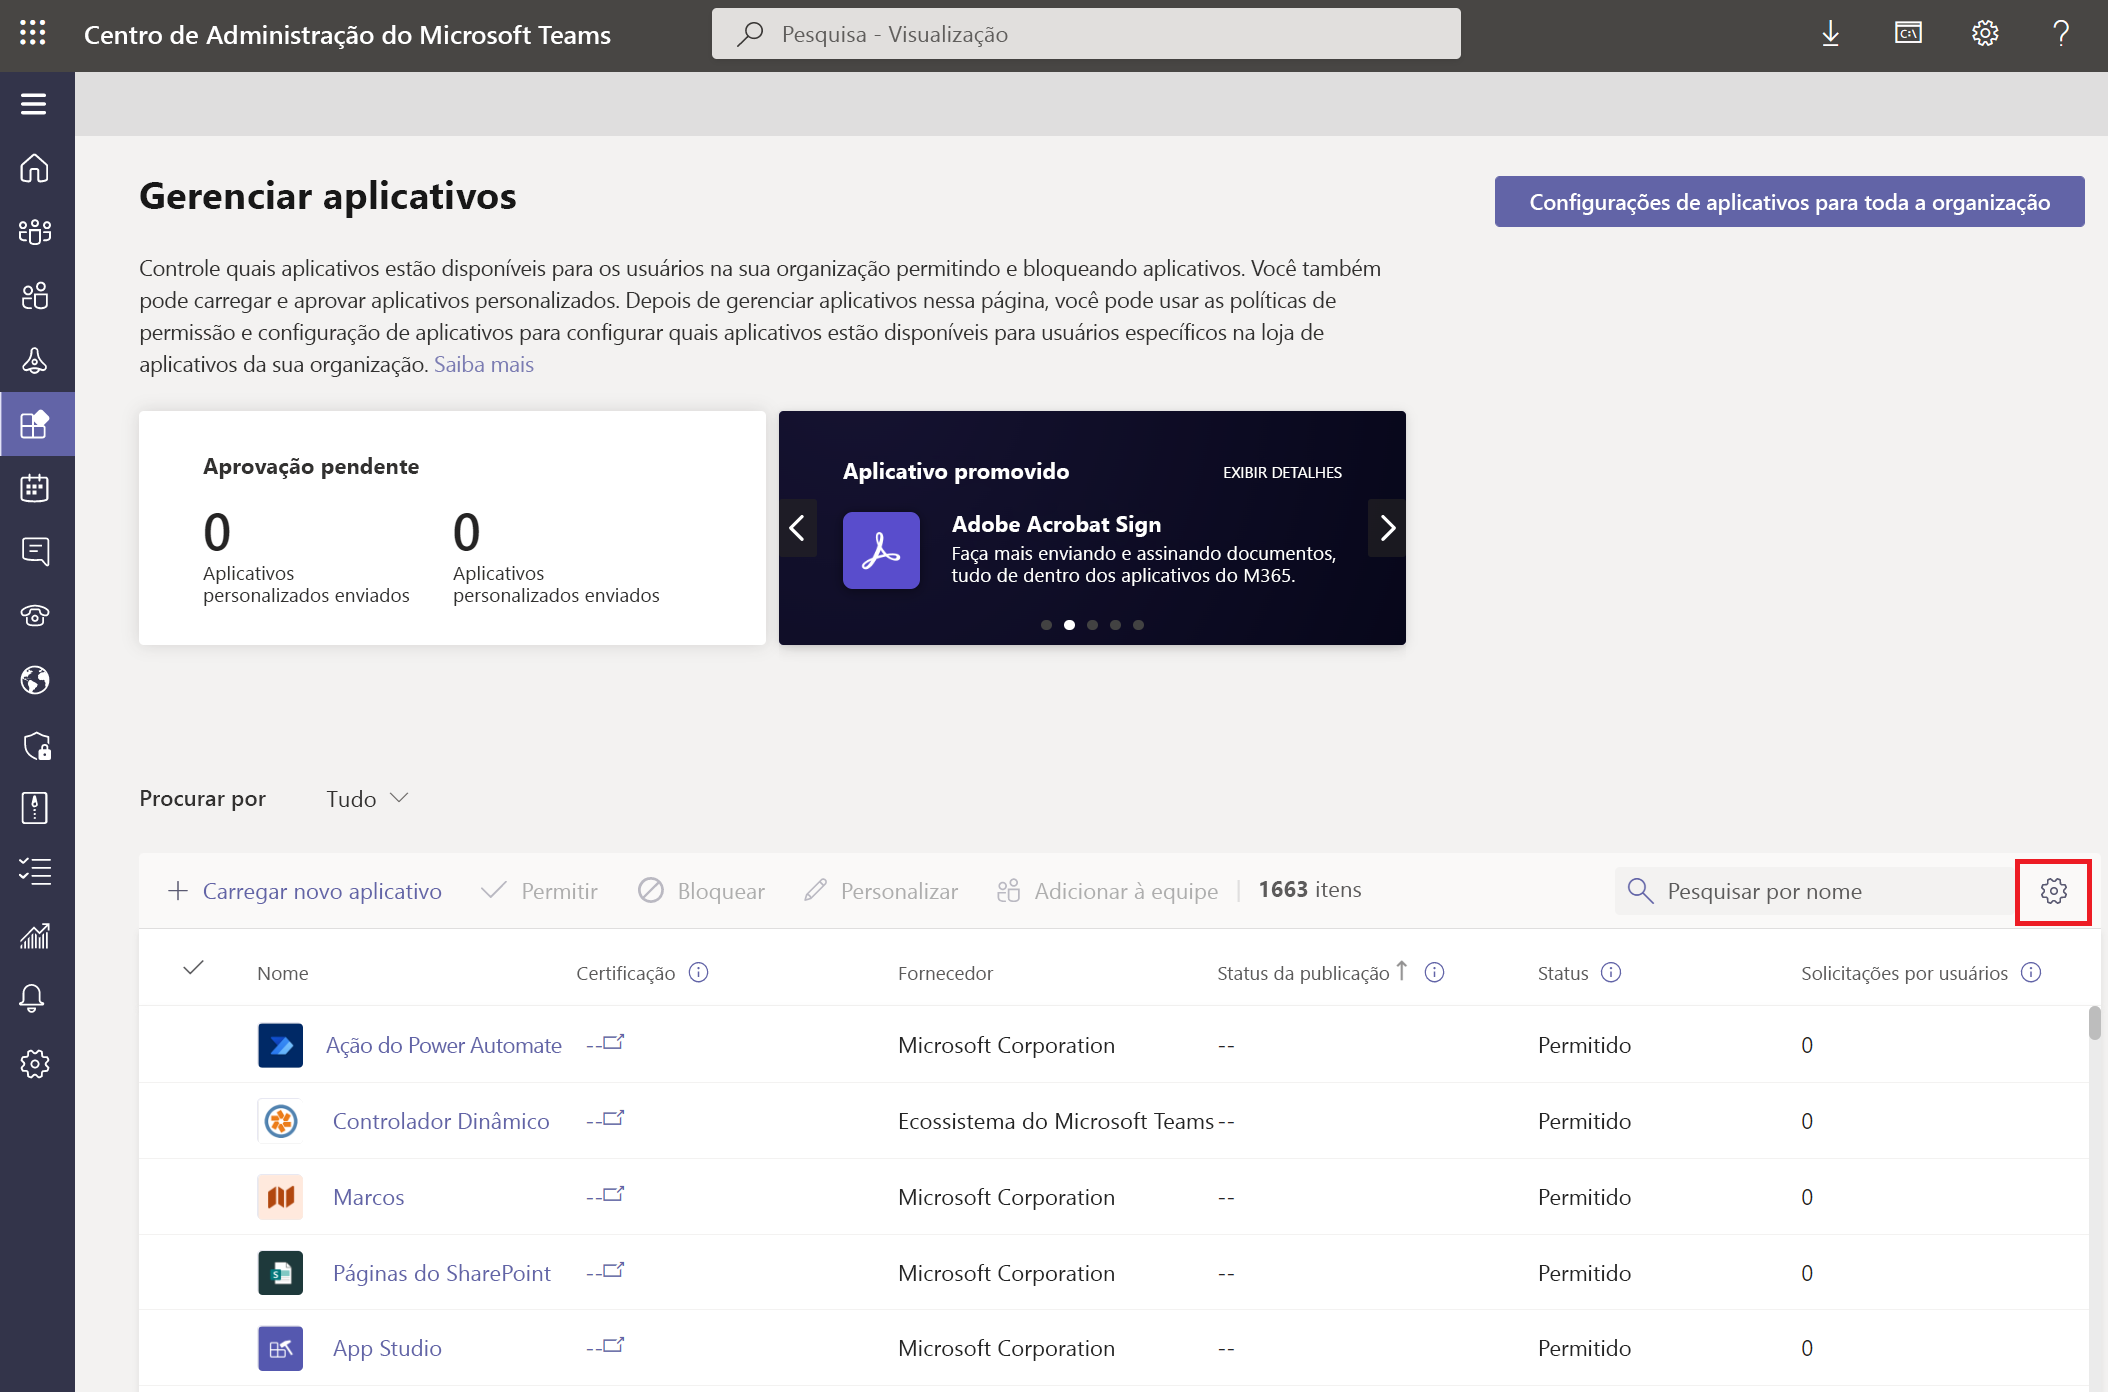Follow the Saiba mais link

tap(484, 364)
